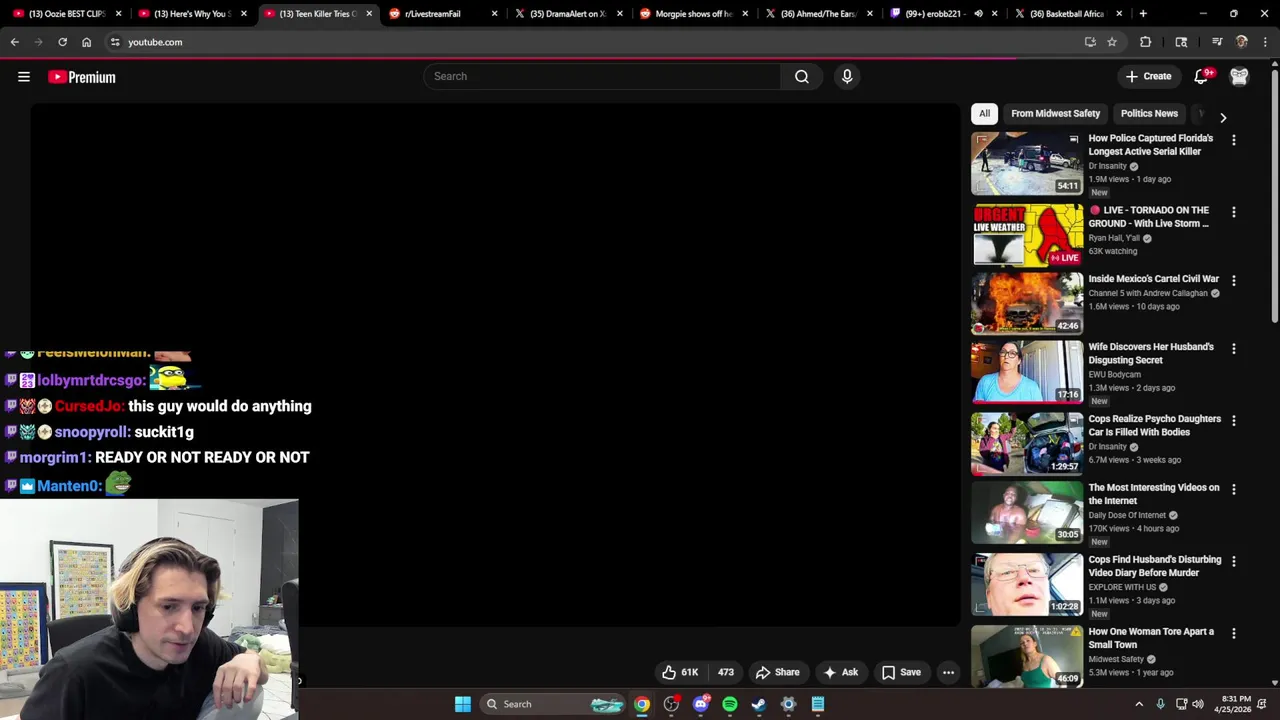The width and height of the screenshot is (1280, 720).
Task: Open Spotify from the taskbar
Action: (730, 704)
